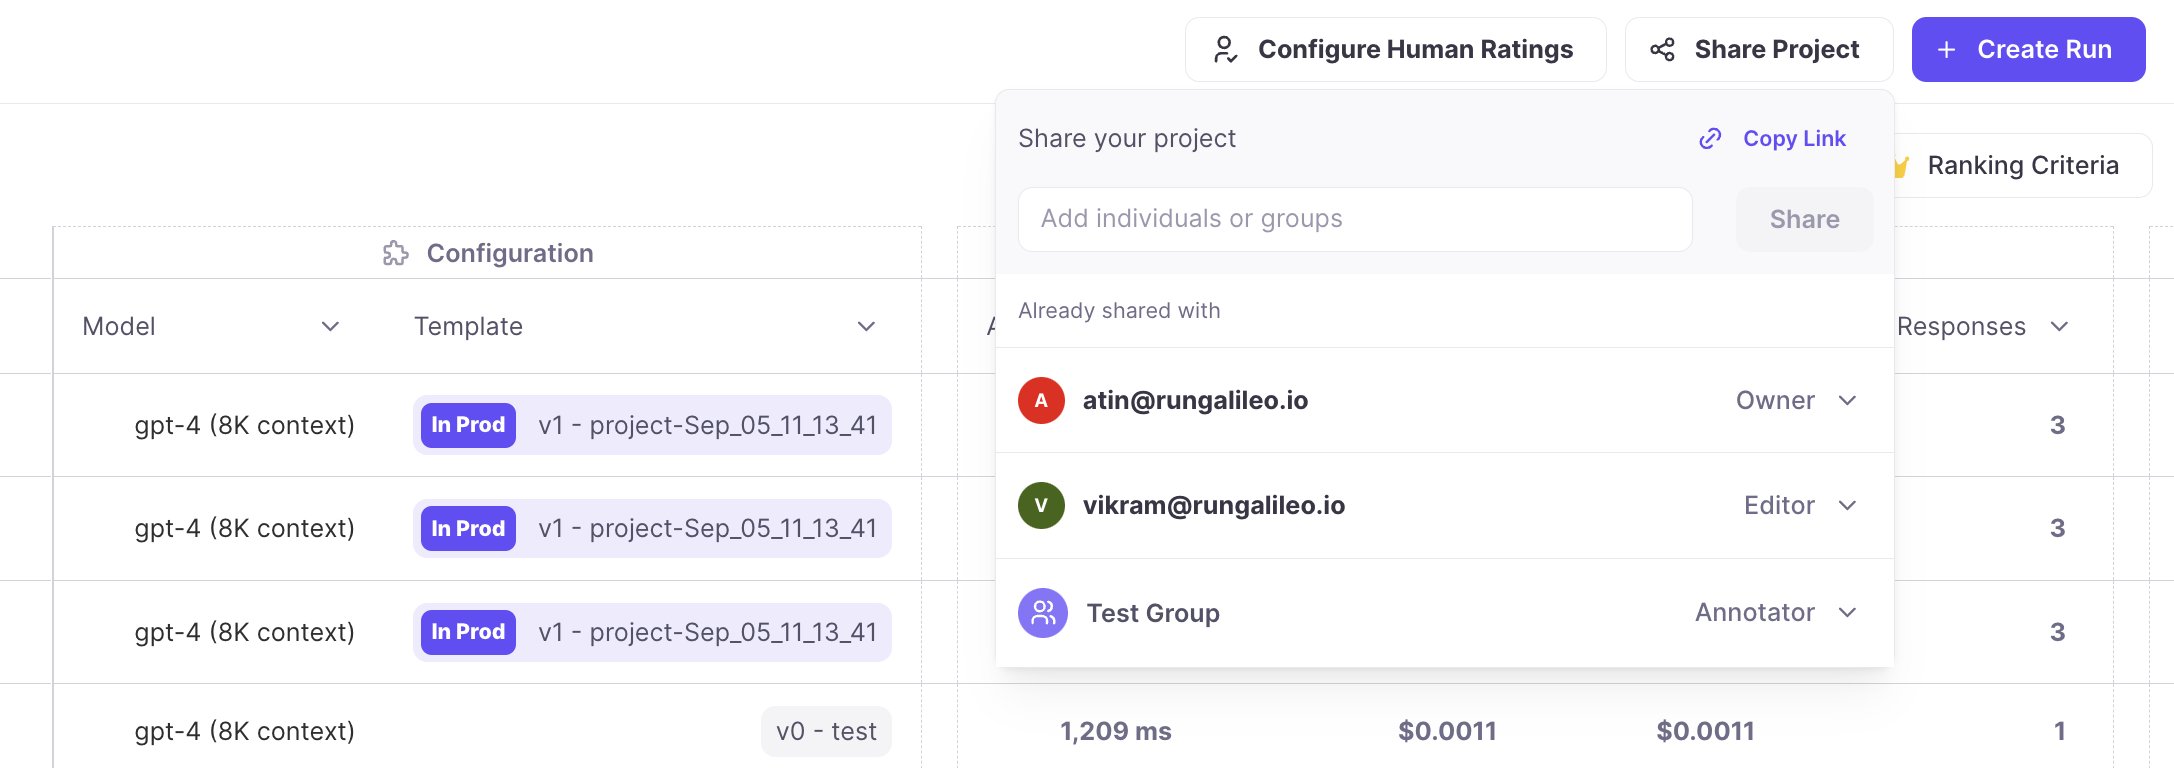This screenshot has height=768, width=2174.
Task: Click the share nodes icon
Action: pyautogui.click(x=1662, y=49)
